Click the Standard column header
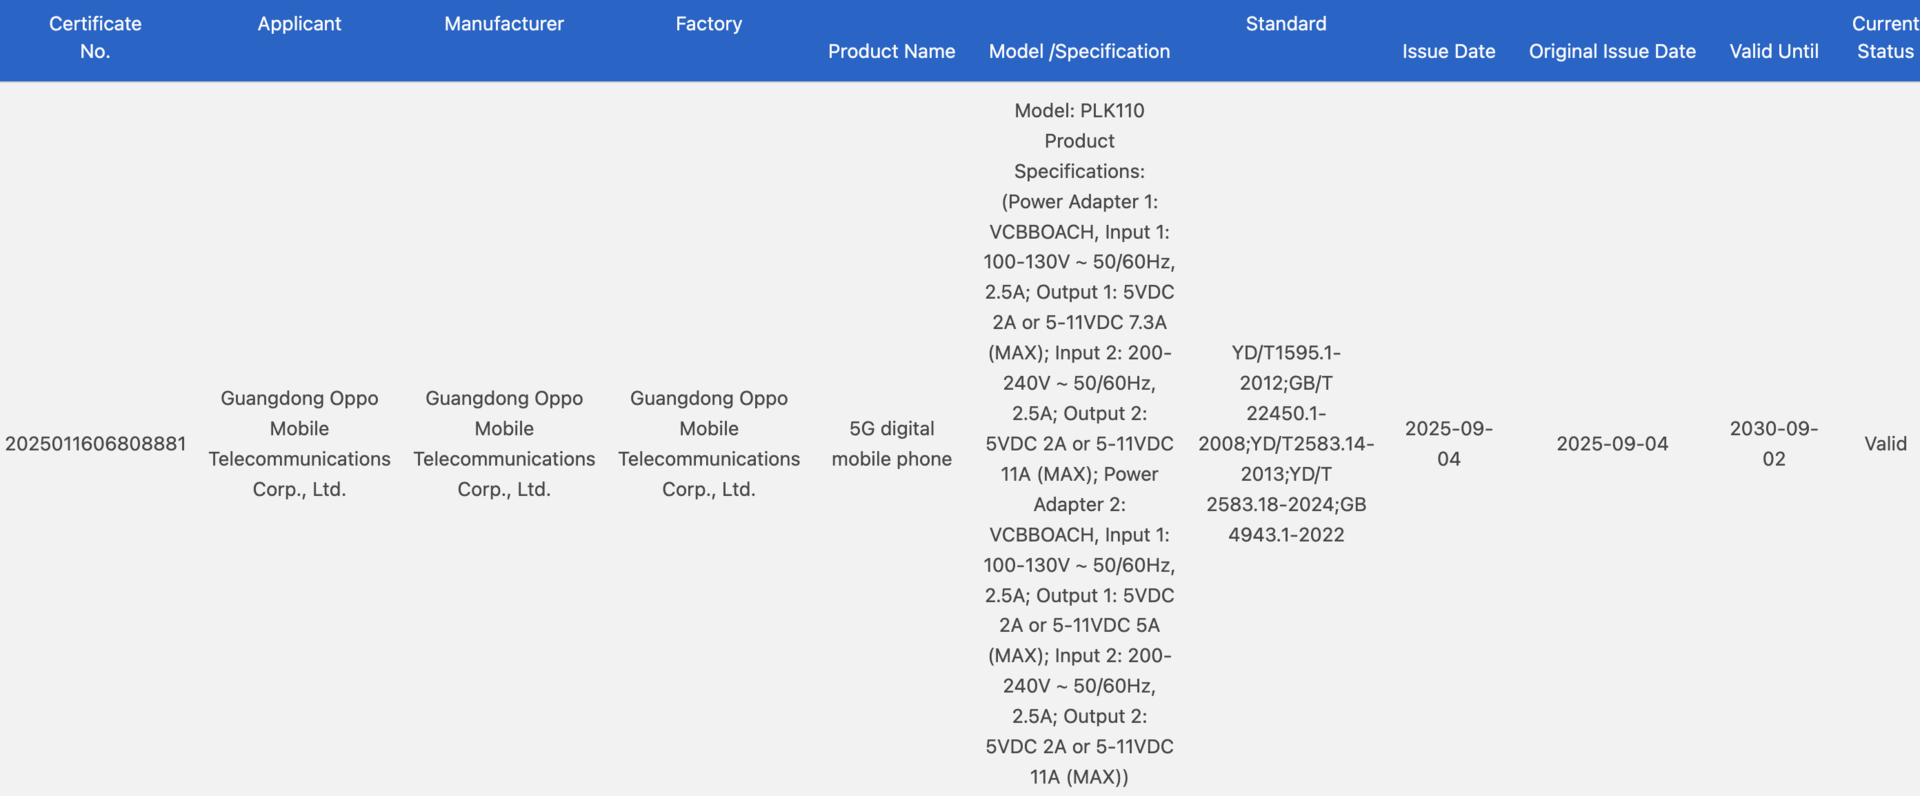This screenshot has height=796, width=1920. tap(1286, 24)
